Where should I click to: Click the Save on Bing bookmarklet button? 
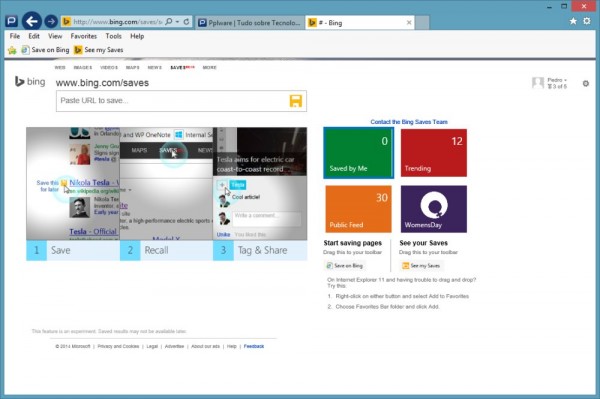pos(344,265)
